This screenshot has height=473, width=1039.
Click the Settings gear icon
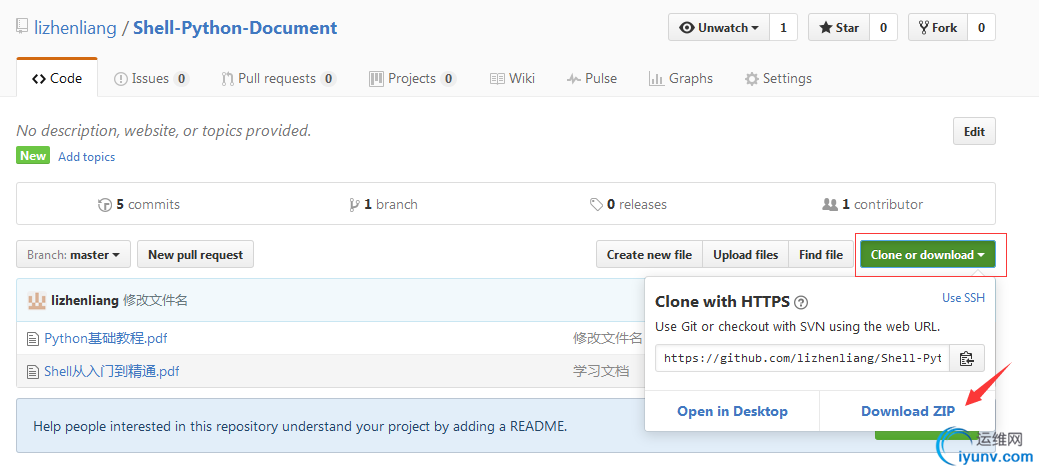tap(751, 79)
